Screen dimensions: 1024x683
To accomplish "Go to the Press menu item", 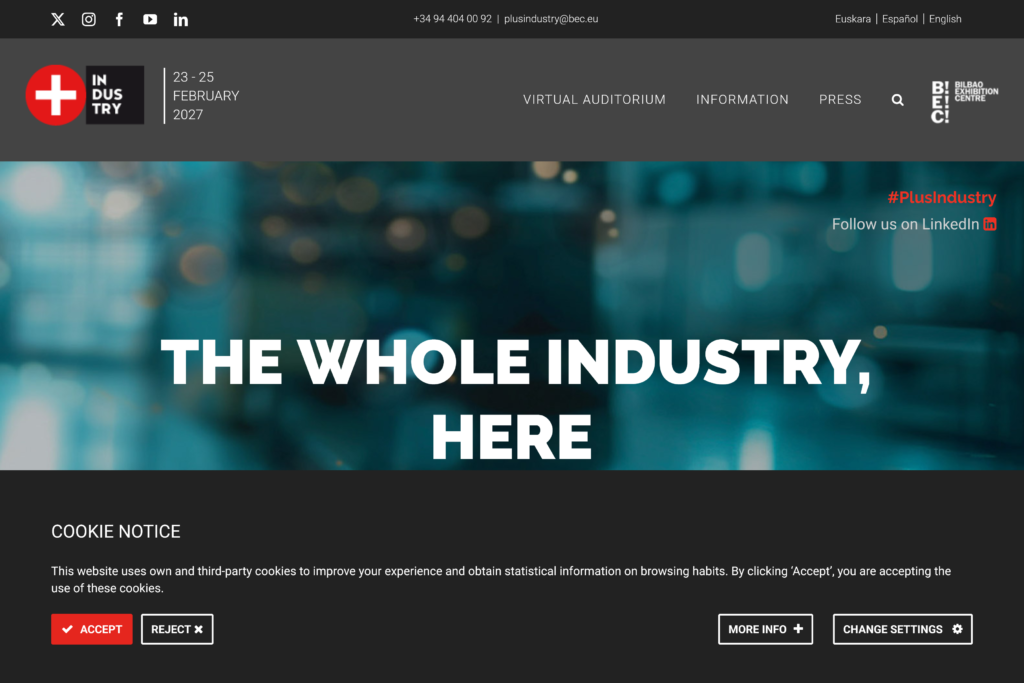I will [840, 100].
